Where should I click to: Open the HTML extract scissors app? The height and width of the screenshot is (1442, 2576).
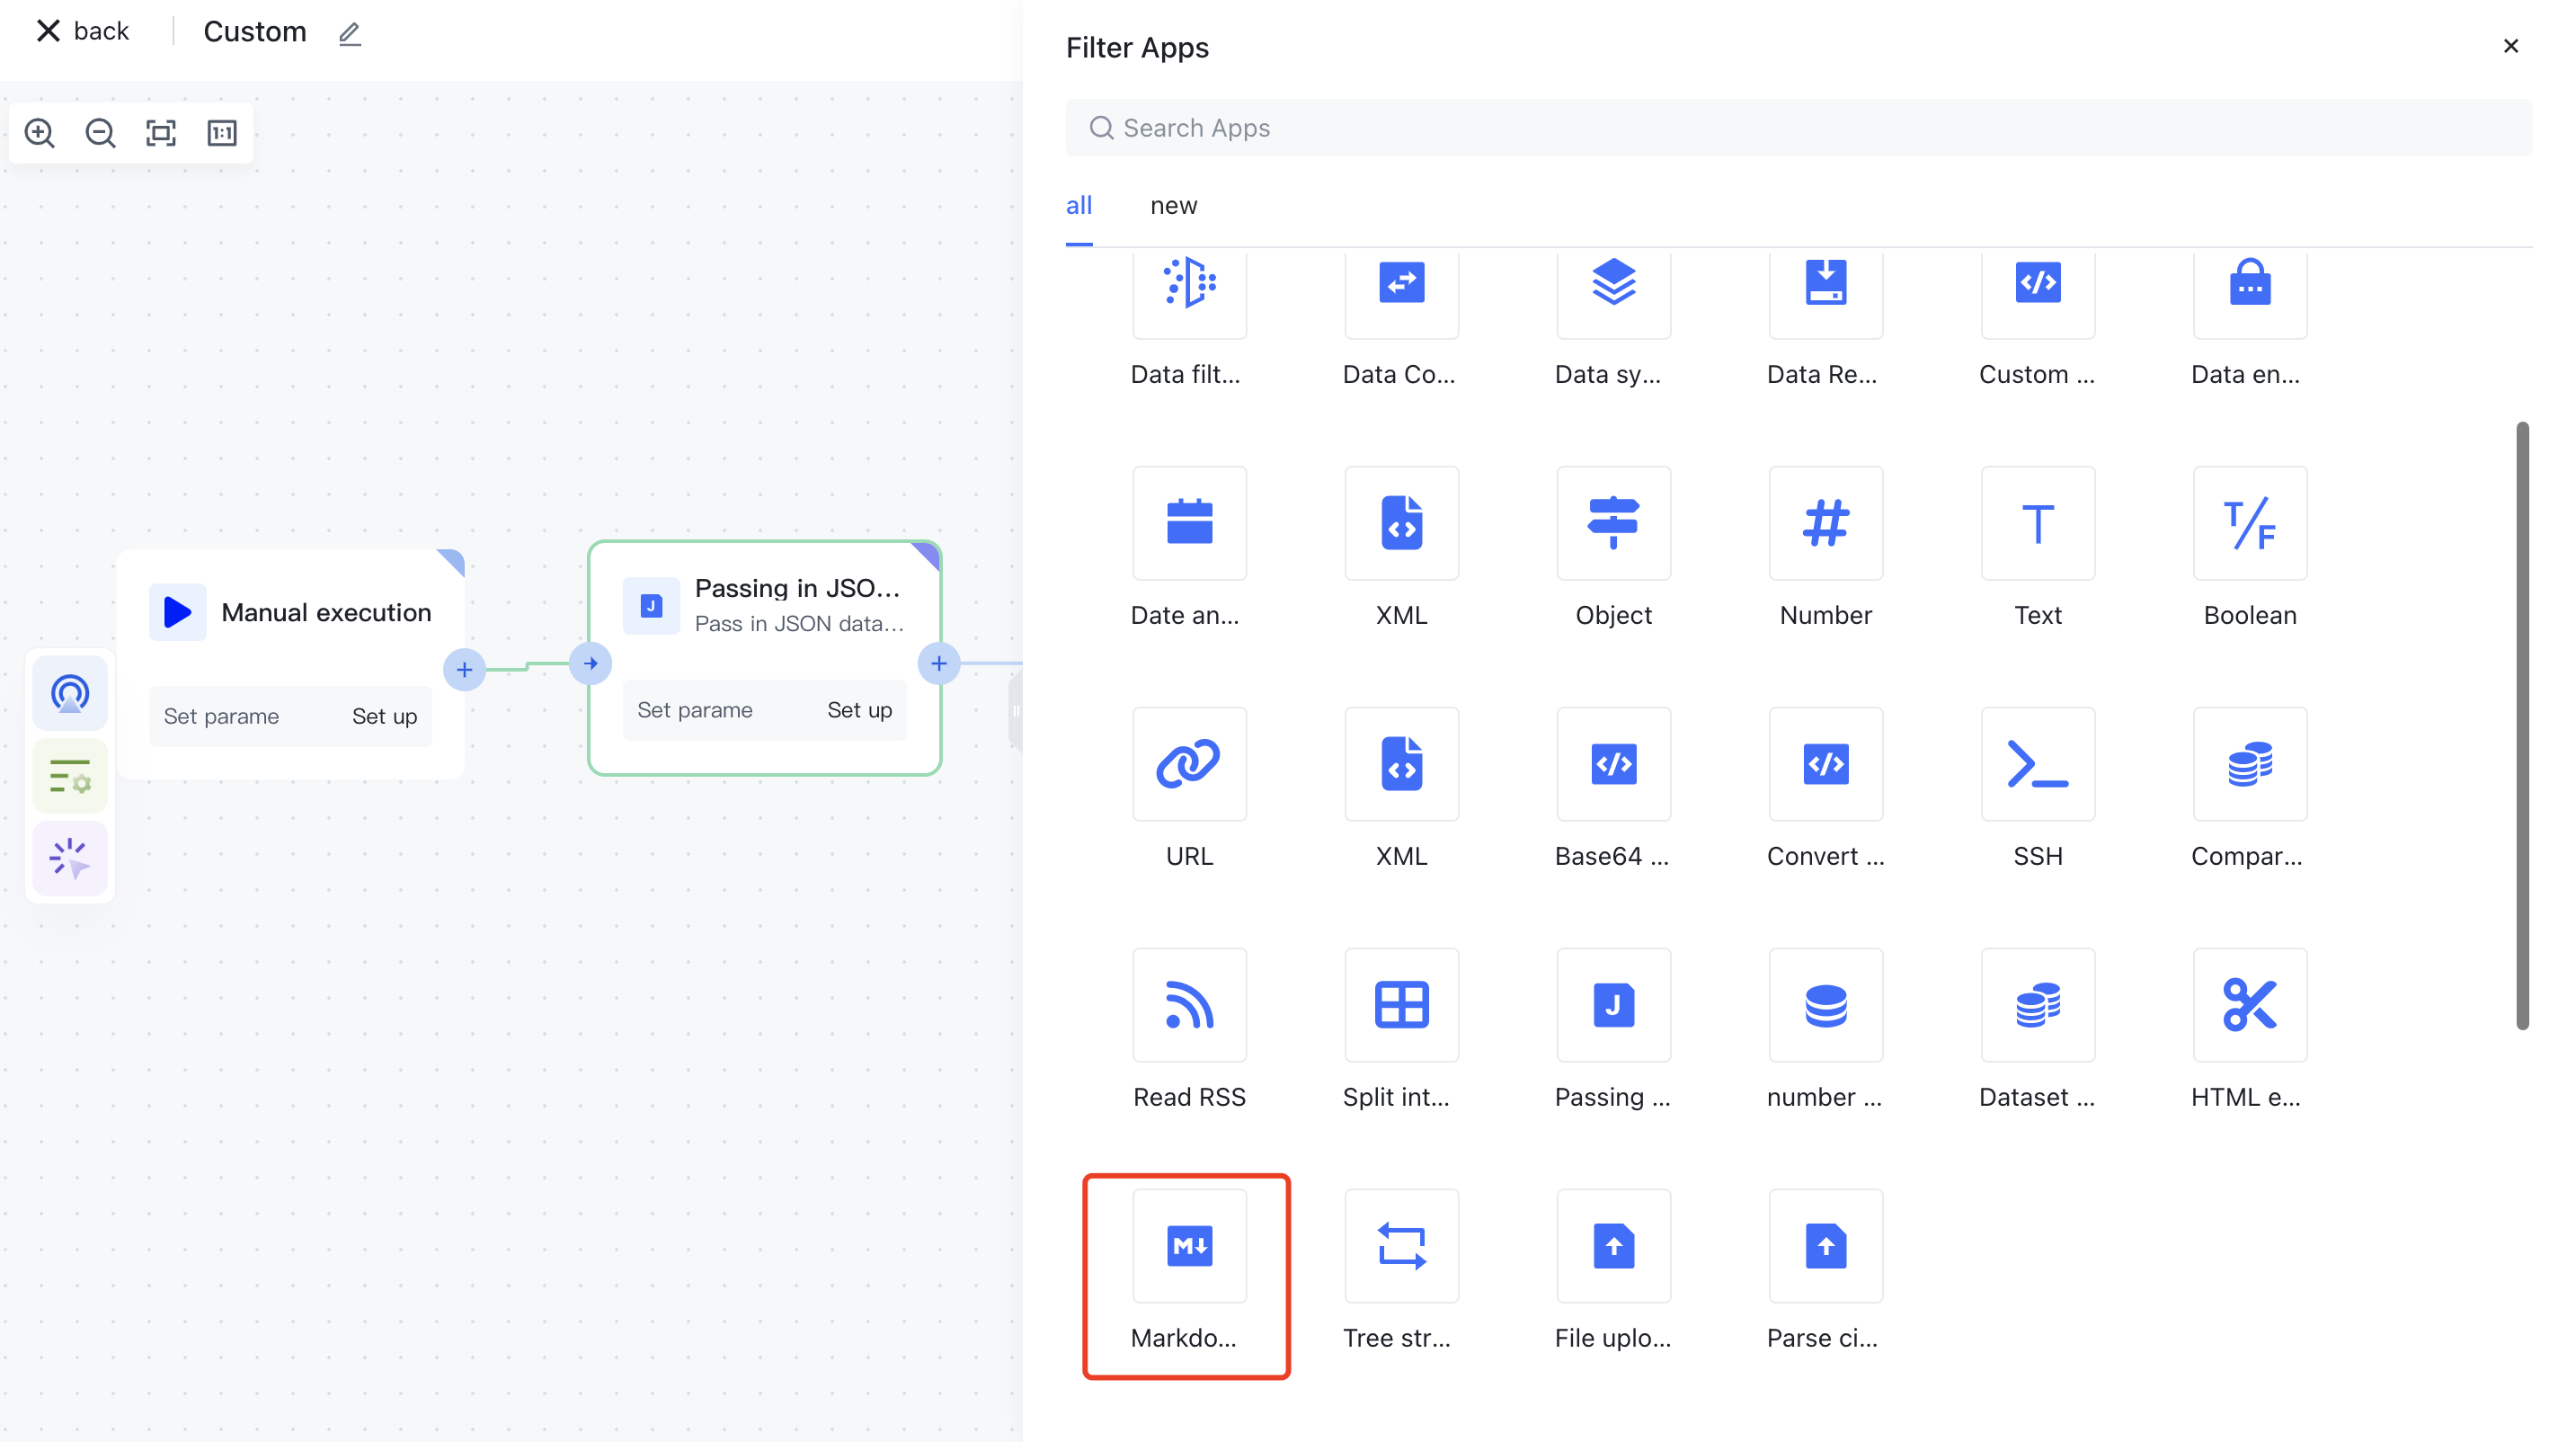[2249, 1005]
